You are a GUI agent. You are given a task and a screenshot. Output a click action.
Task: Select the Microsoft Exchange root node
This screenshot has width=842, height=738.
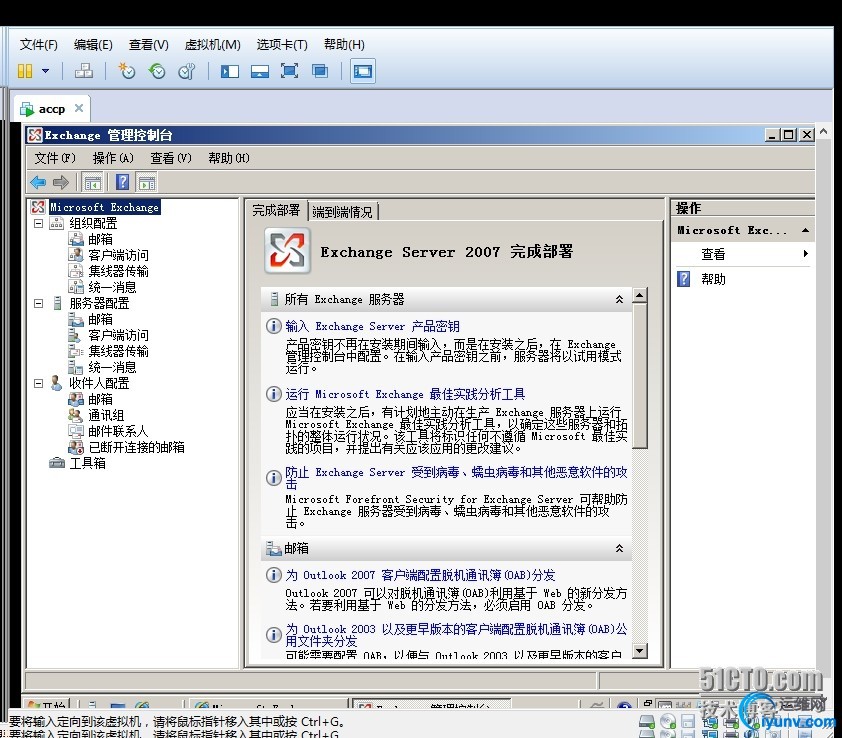[x=105, y=207]
